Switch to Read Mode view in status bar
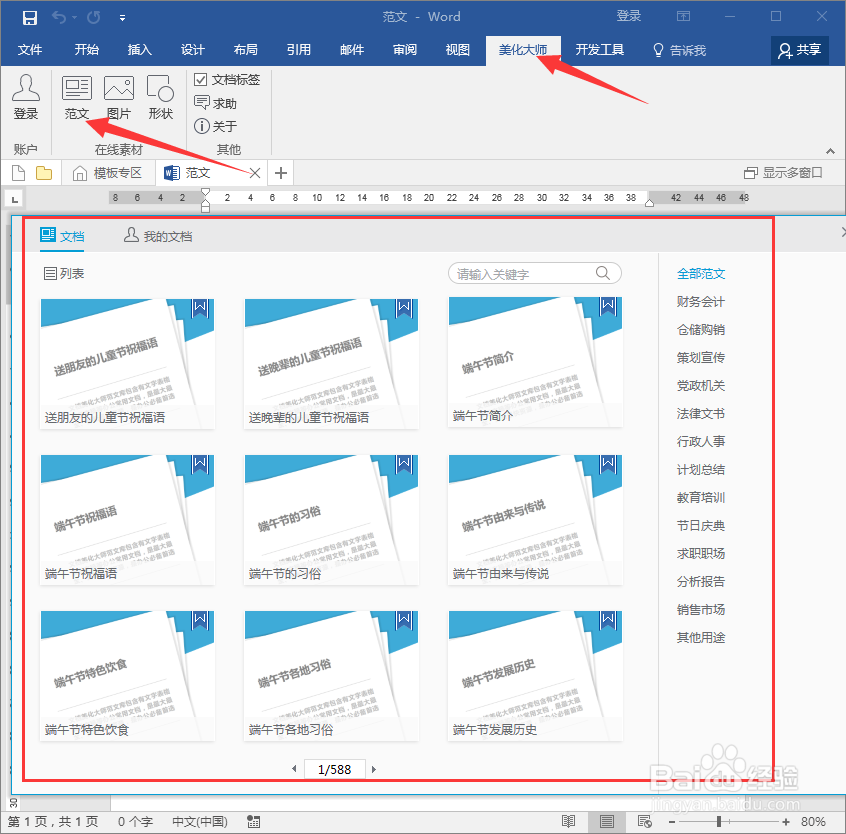 pyautogui.click(x=568, y=822)
